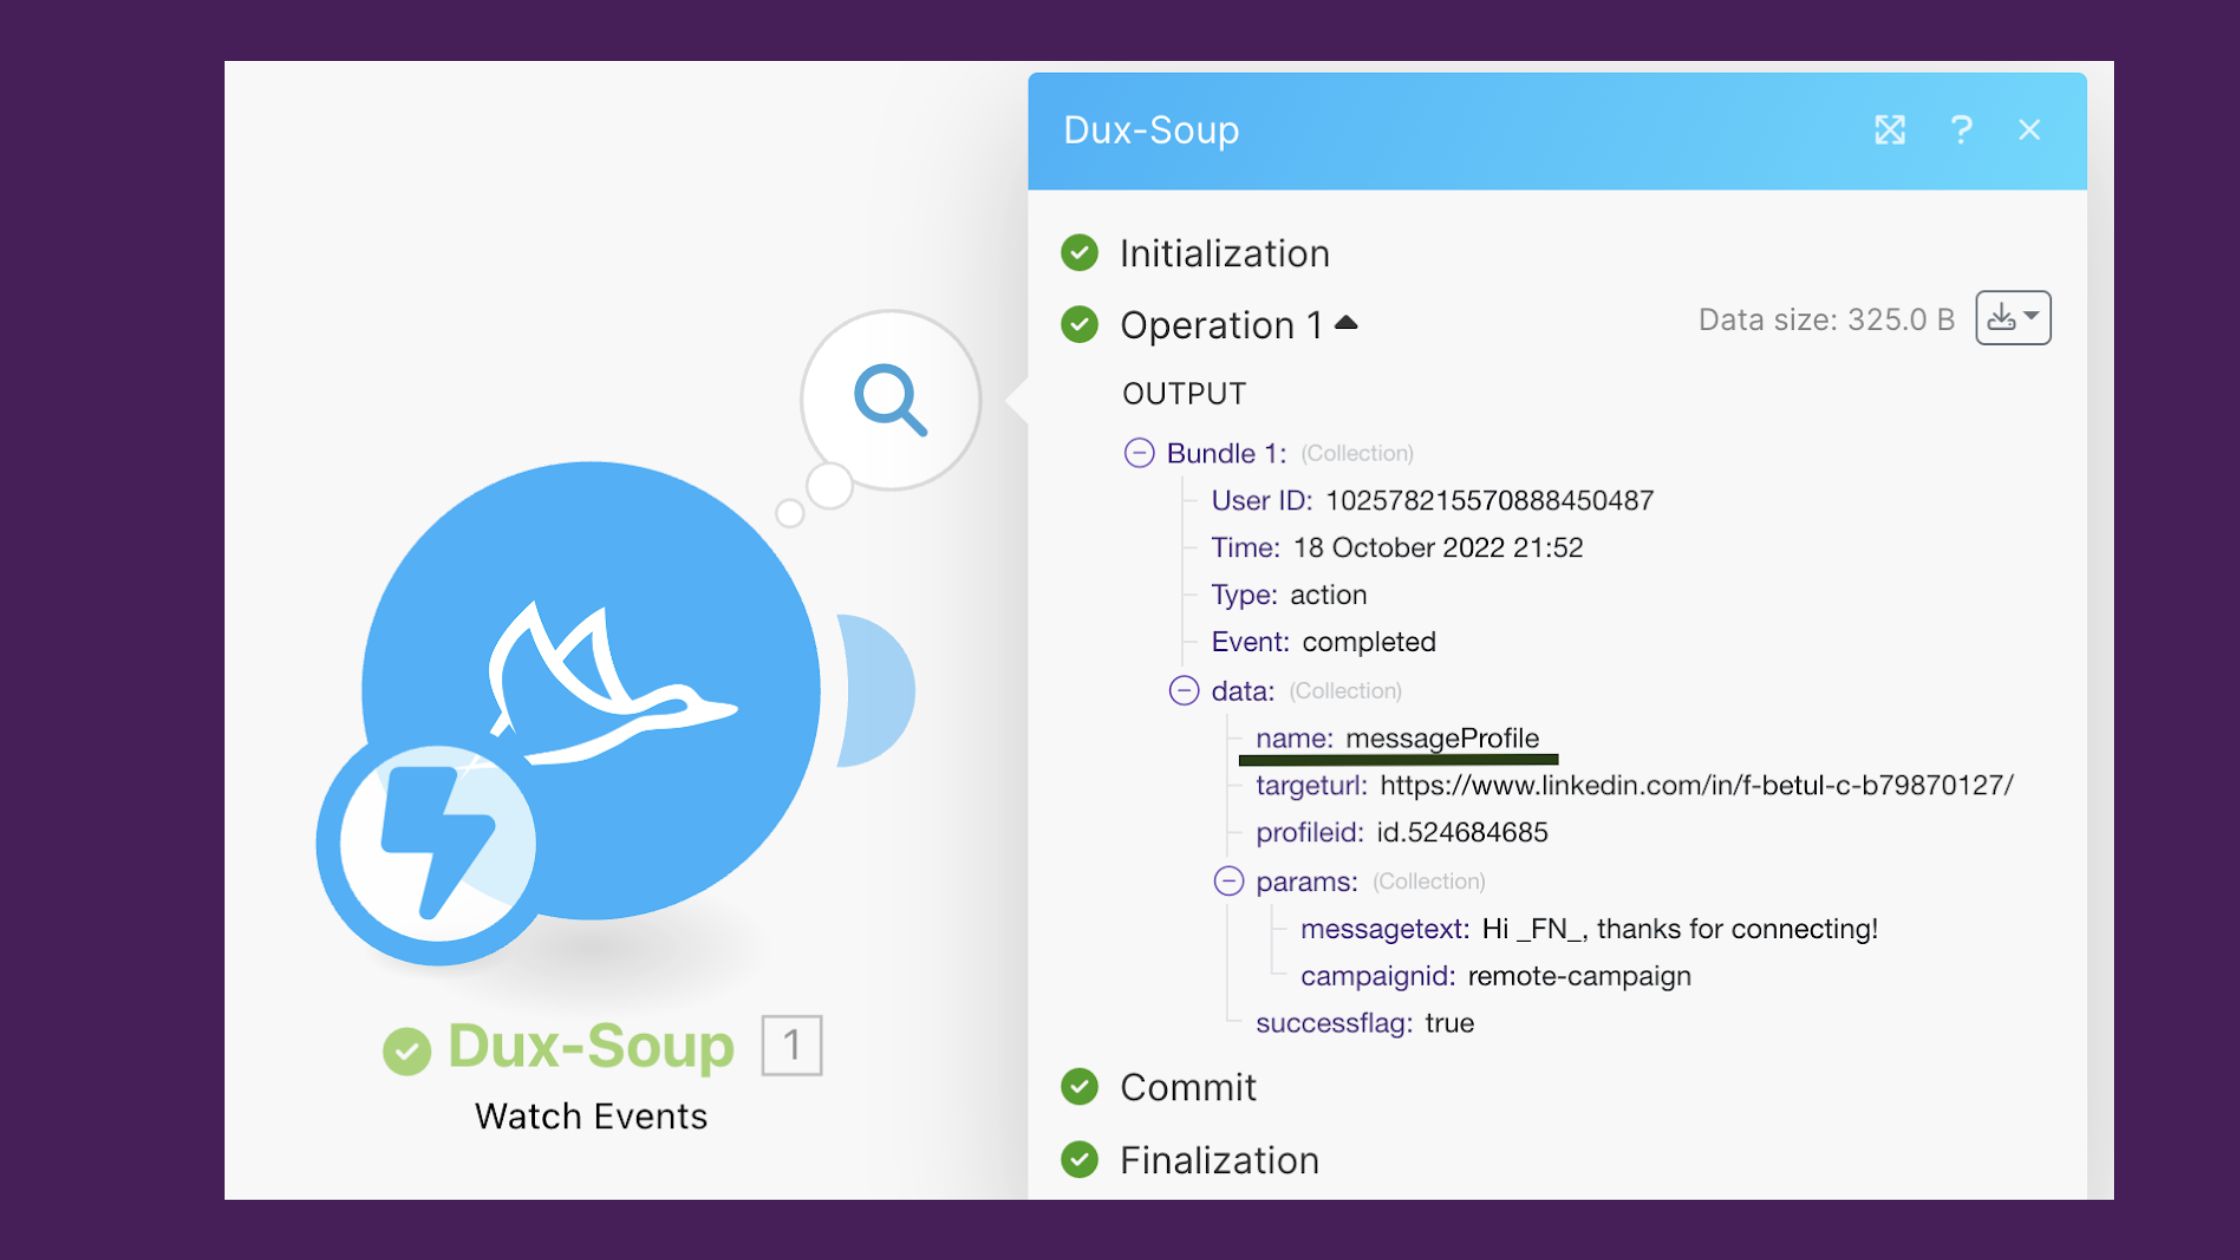Collapse the Bundle 1 collection
The image size is (2240, 1260).
(x=1139, y=453)
